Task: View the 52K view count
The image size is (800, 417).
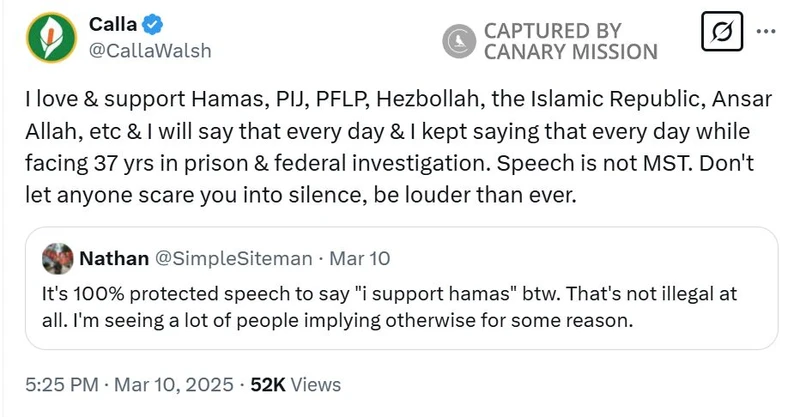Action: [269, 384]
